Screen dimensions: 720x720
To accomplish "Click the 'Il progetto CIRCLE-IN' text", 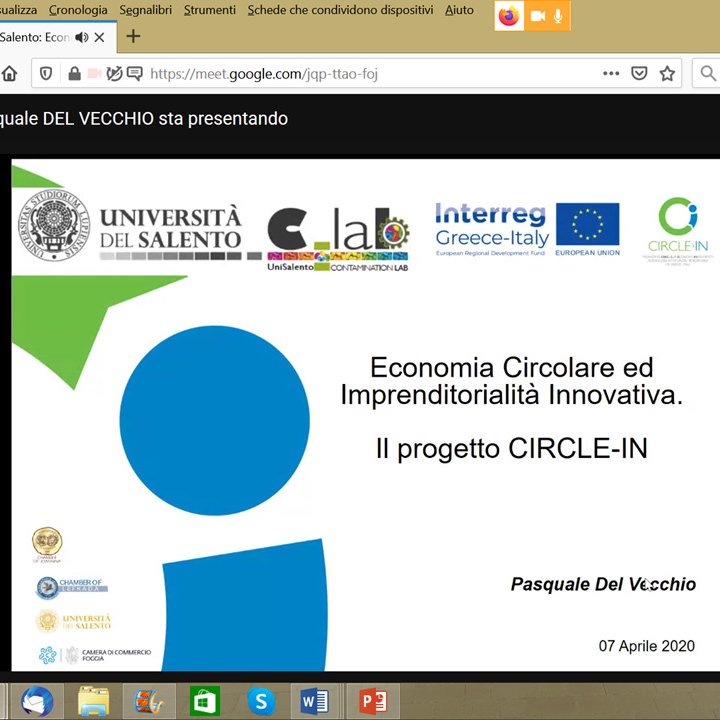I will 512,449.
